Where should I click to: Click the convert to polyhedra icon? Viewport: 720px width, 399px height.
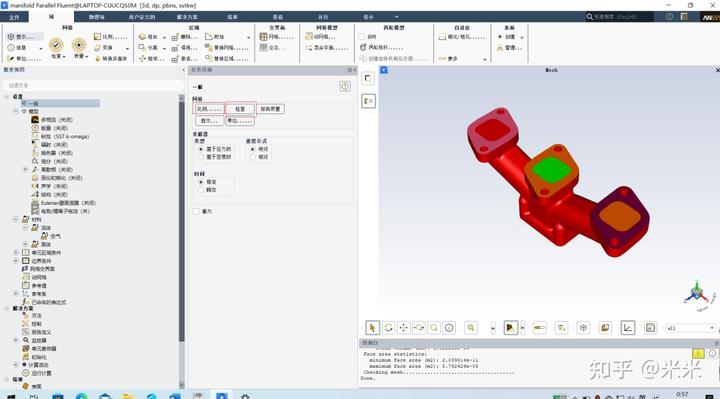click(97, 59)
